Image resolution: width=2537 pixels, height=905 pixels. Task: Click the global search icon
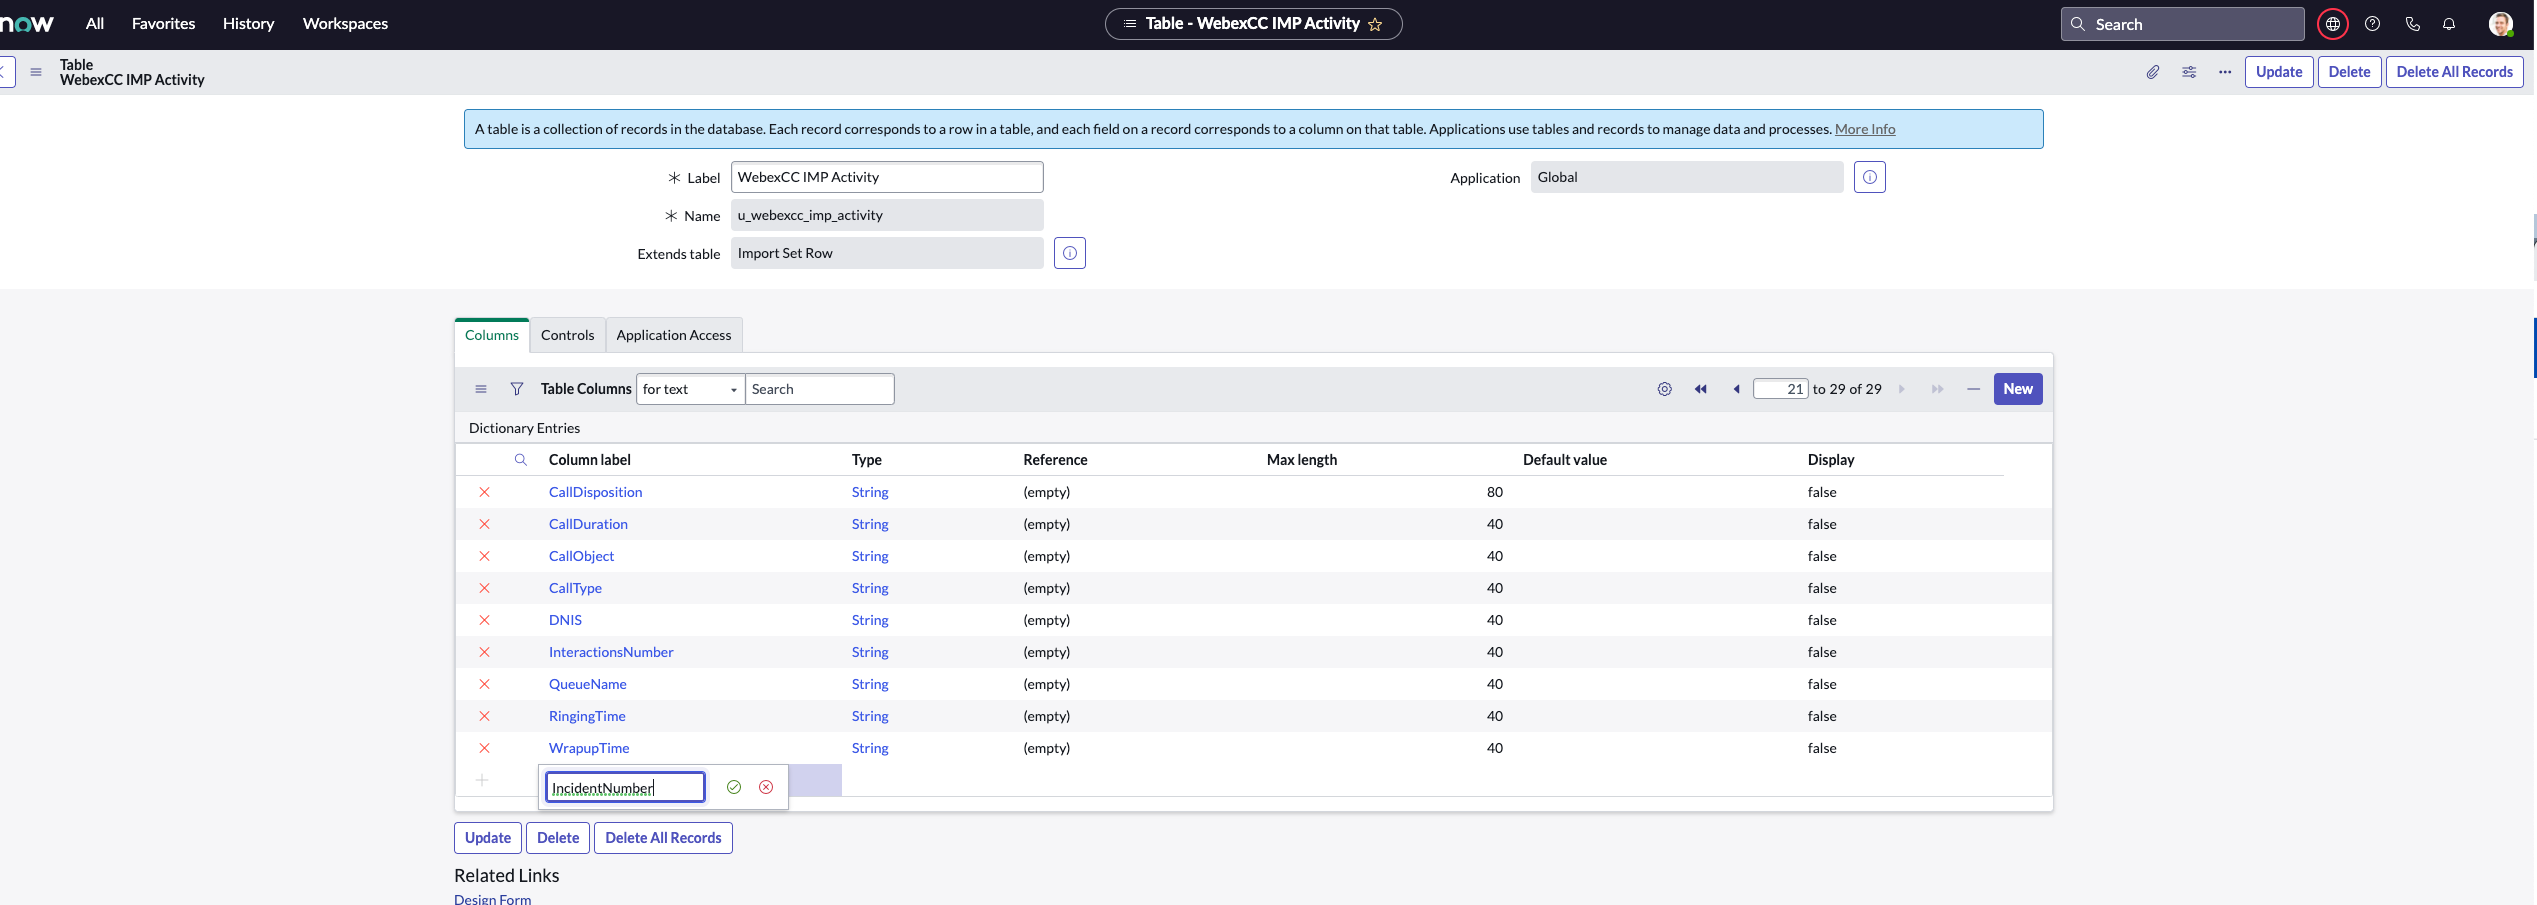[x=2078, y=24]
